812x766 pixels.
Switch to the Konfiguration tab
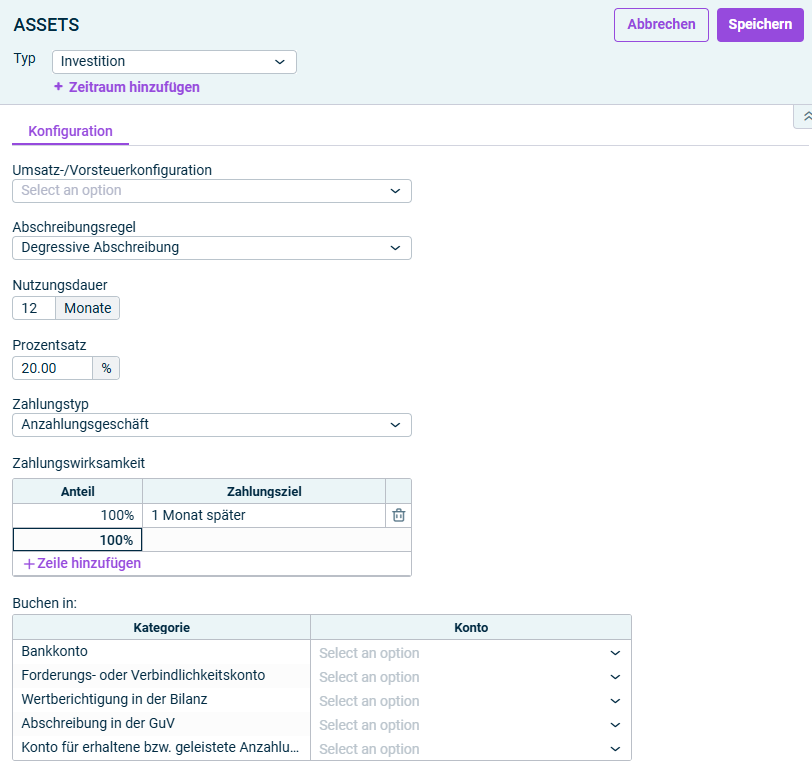pos(70,131)
